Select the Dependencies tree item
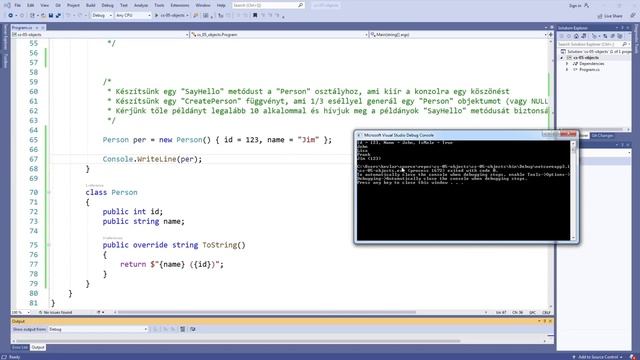640x360 pixels. (591, 64)
